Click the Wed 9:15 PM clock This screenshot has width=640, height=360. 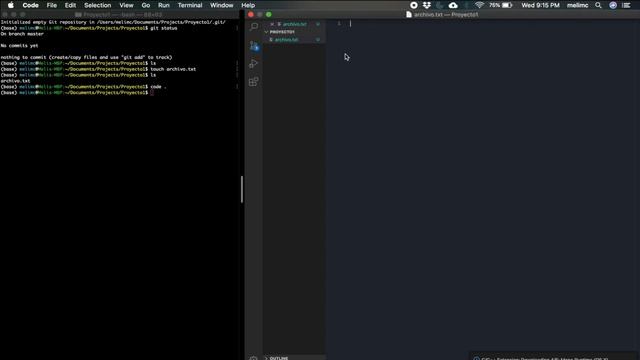(x=540, y=5)
